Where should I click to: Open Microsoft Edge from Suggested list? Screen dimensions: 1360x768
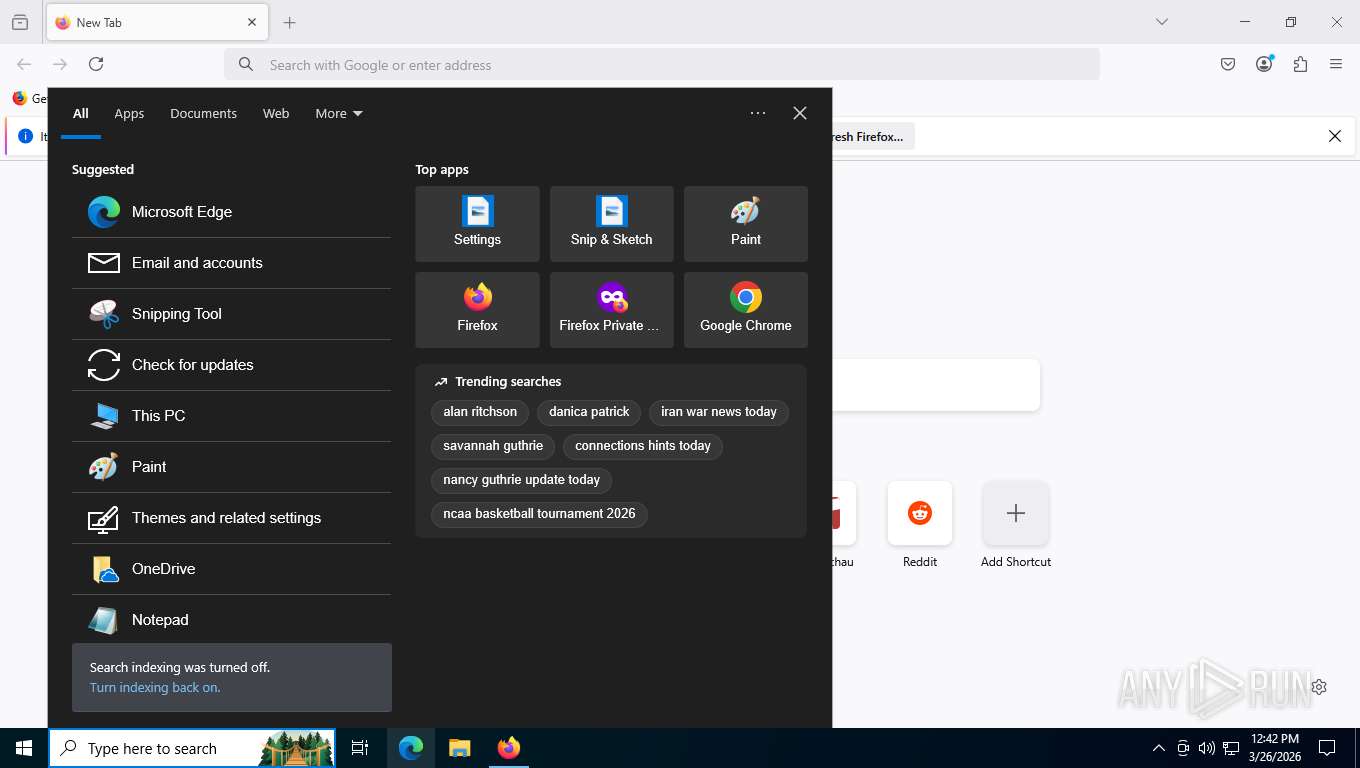click(231, 212)
